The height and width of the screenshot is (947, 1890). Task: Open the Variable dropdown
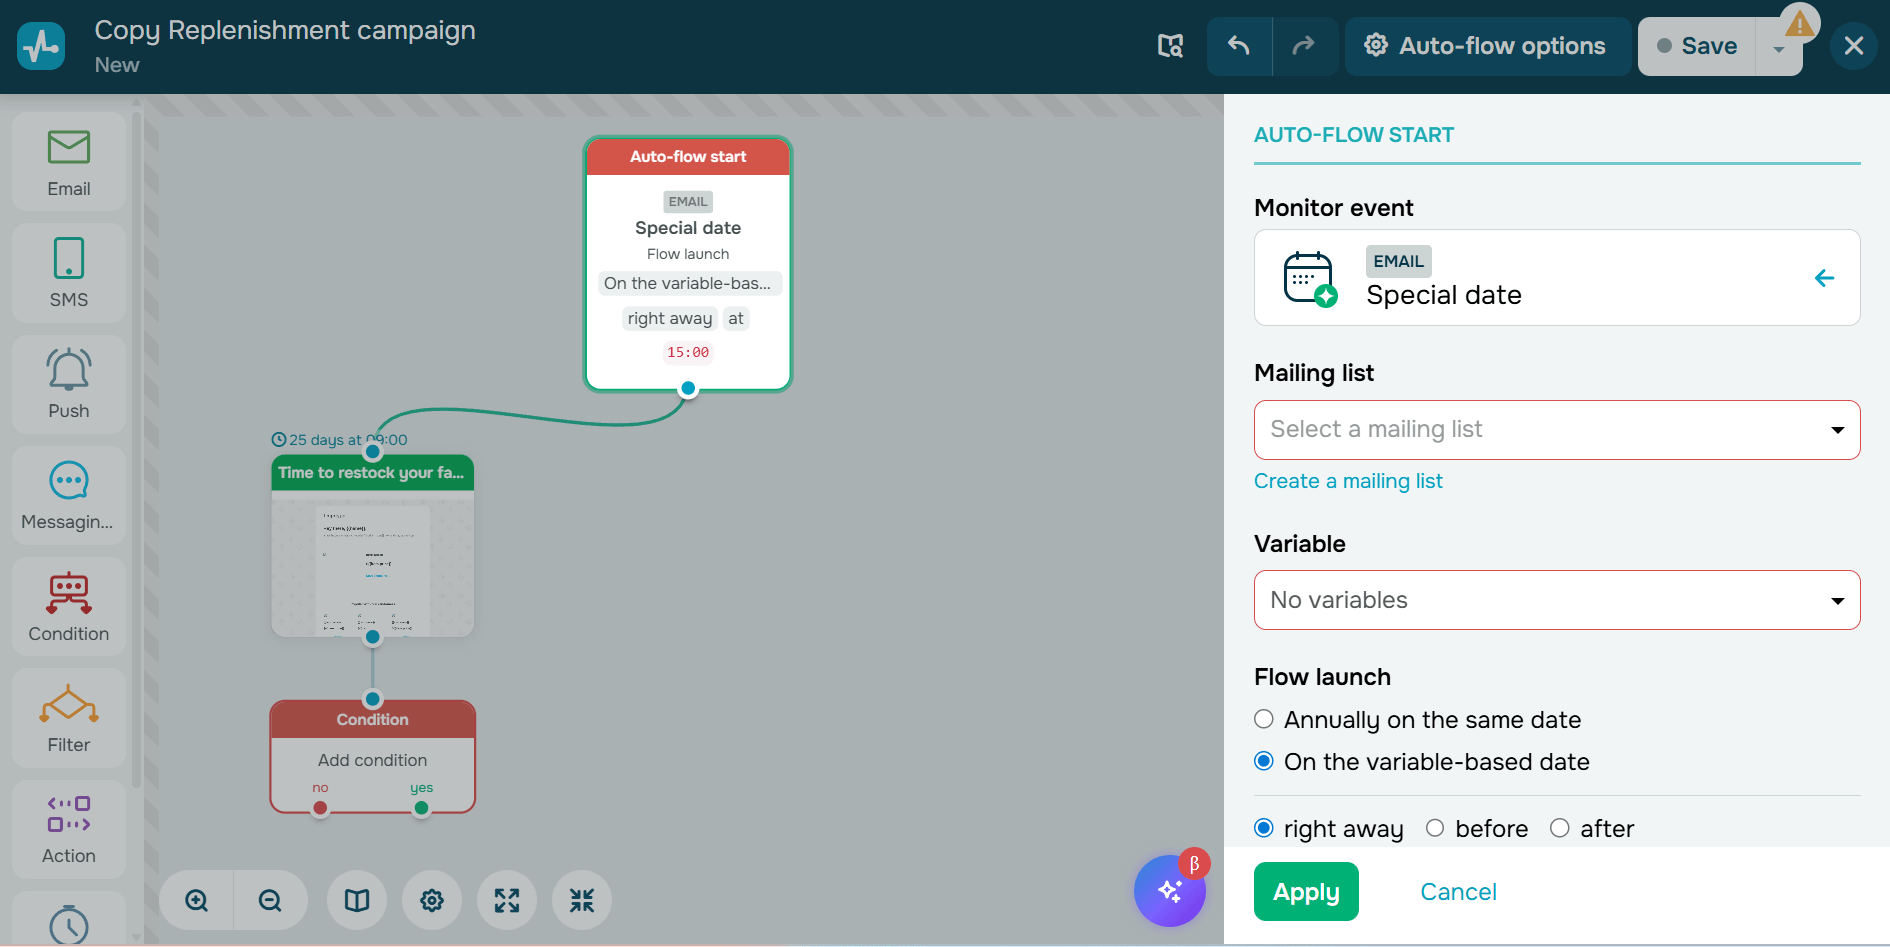[x=1557, y=600]
